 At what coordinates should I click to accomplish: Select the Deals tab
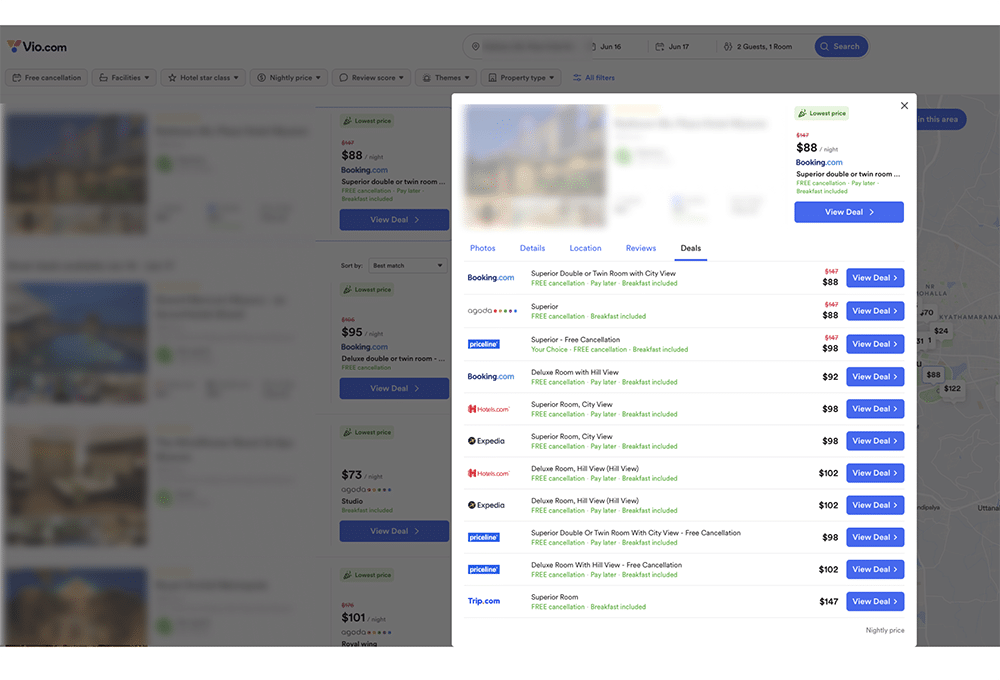click(690, 248)
